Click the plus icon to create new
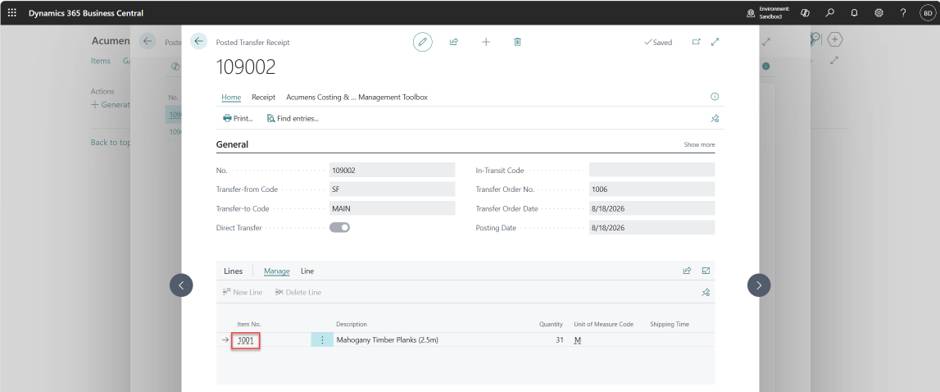Screen dimensions: 940x392 pos(486,42)
